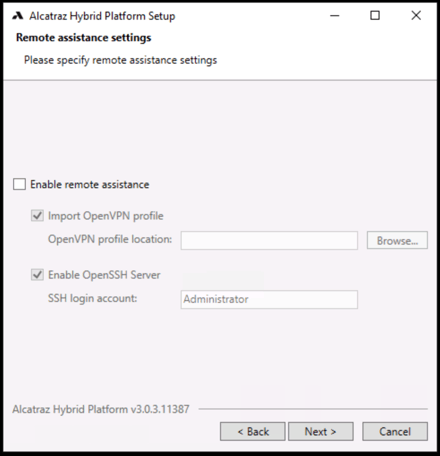Proceed with the Next > button
This screenshot has height=456, width=440.
321,432
